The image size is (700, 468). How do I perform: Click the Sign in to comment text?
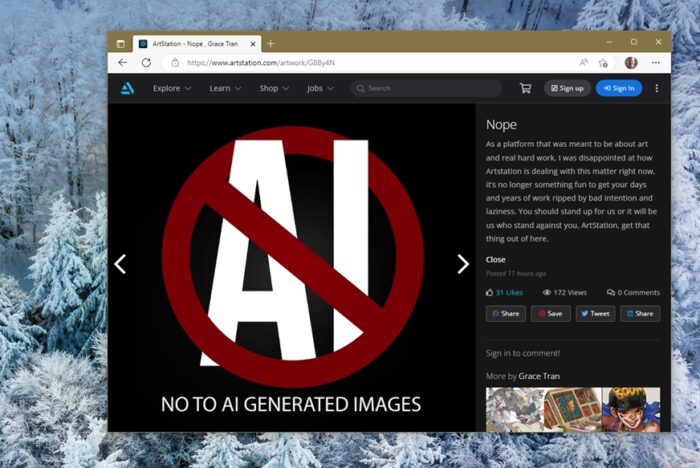(x=523, y=353)
